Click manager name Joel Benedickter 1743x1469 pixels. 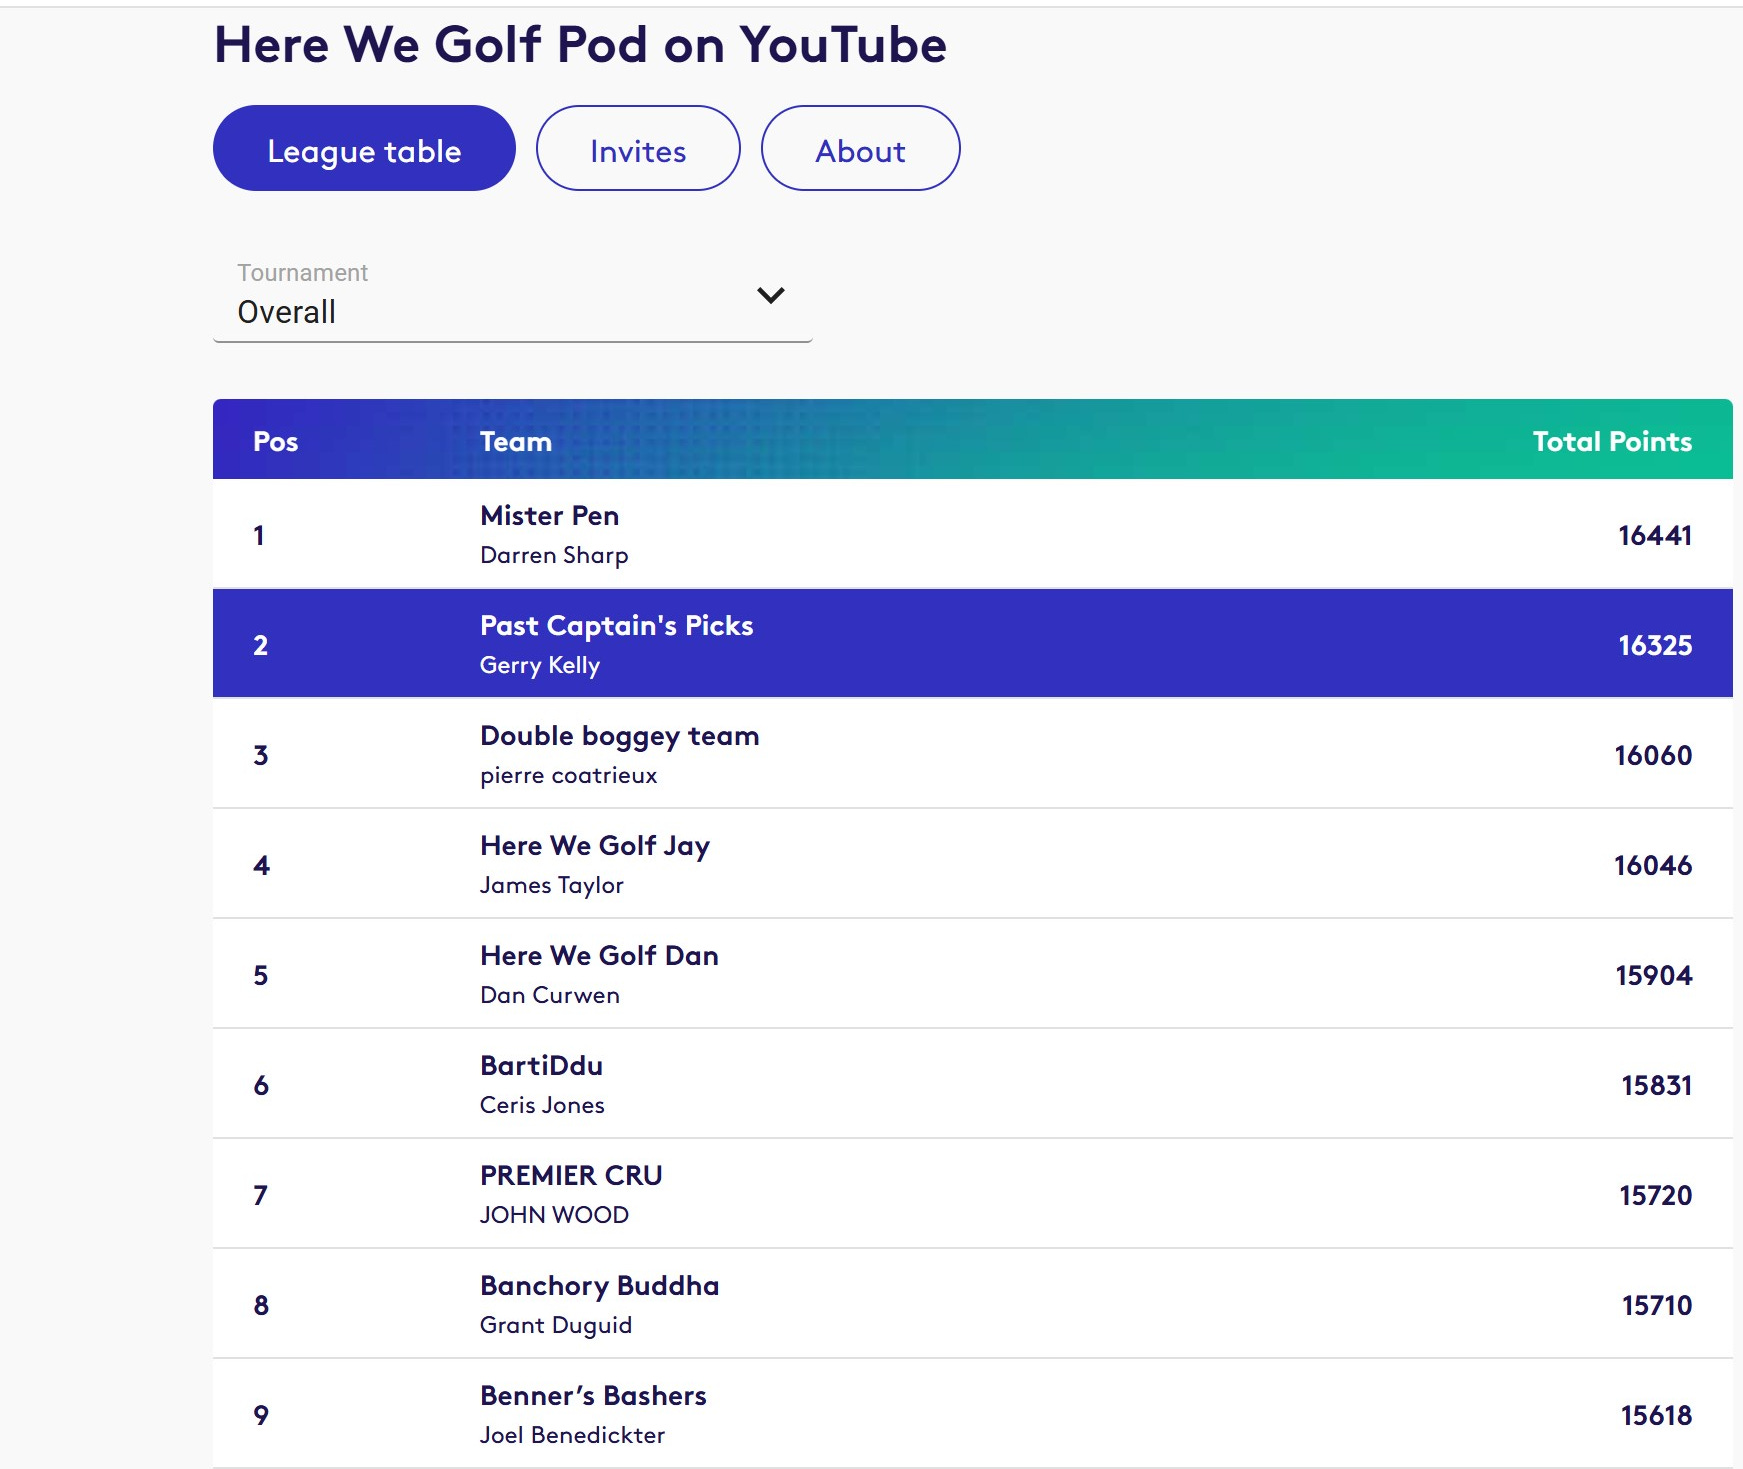(572, 1435)
